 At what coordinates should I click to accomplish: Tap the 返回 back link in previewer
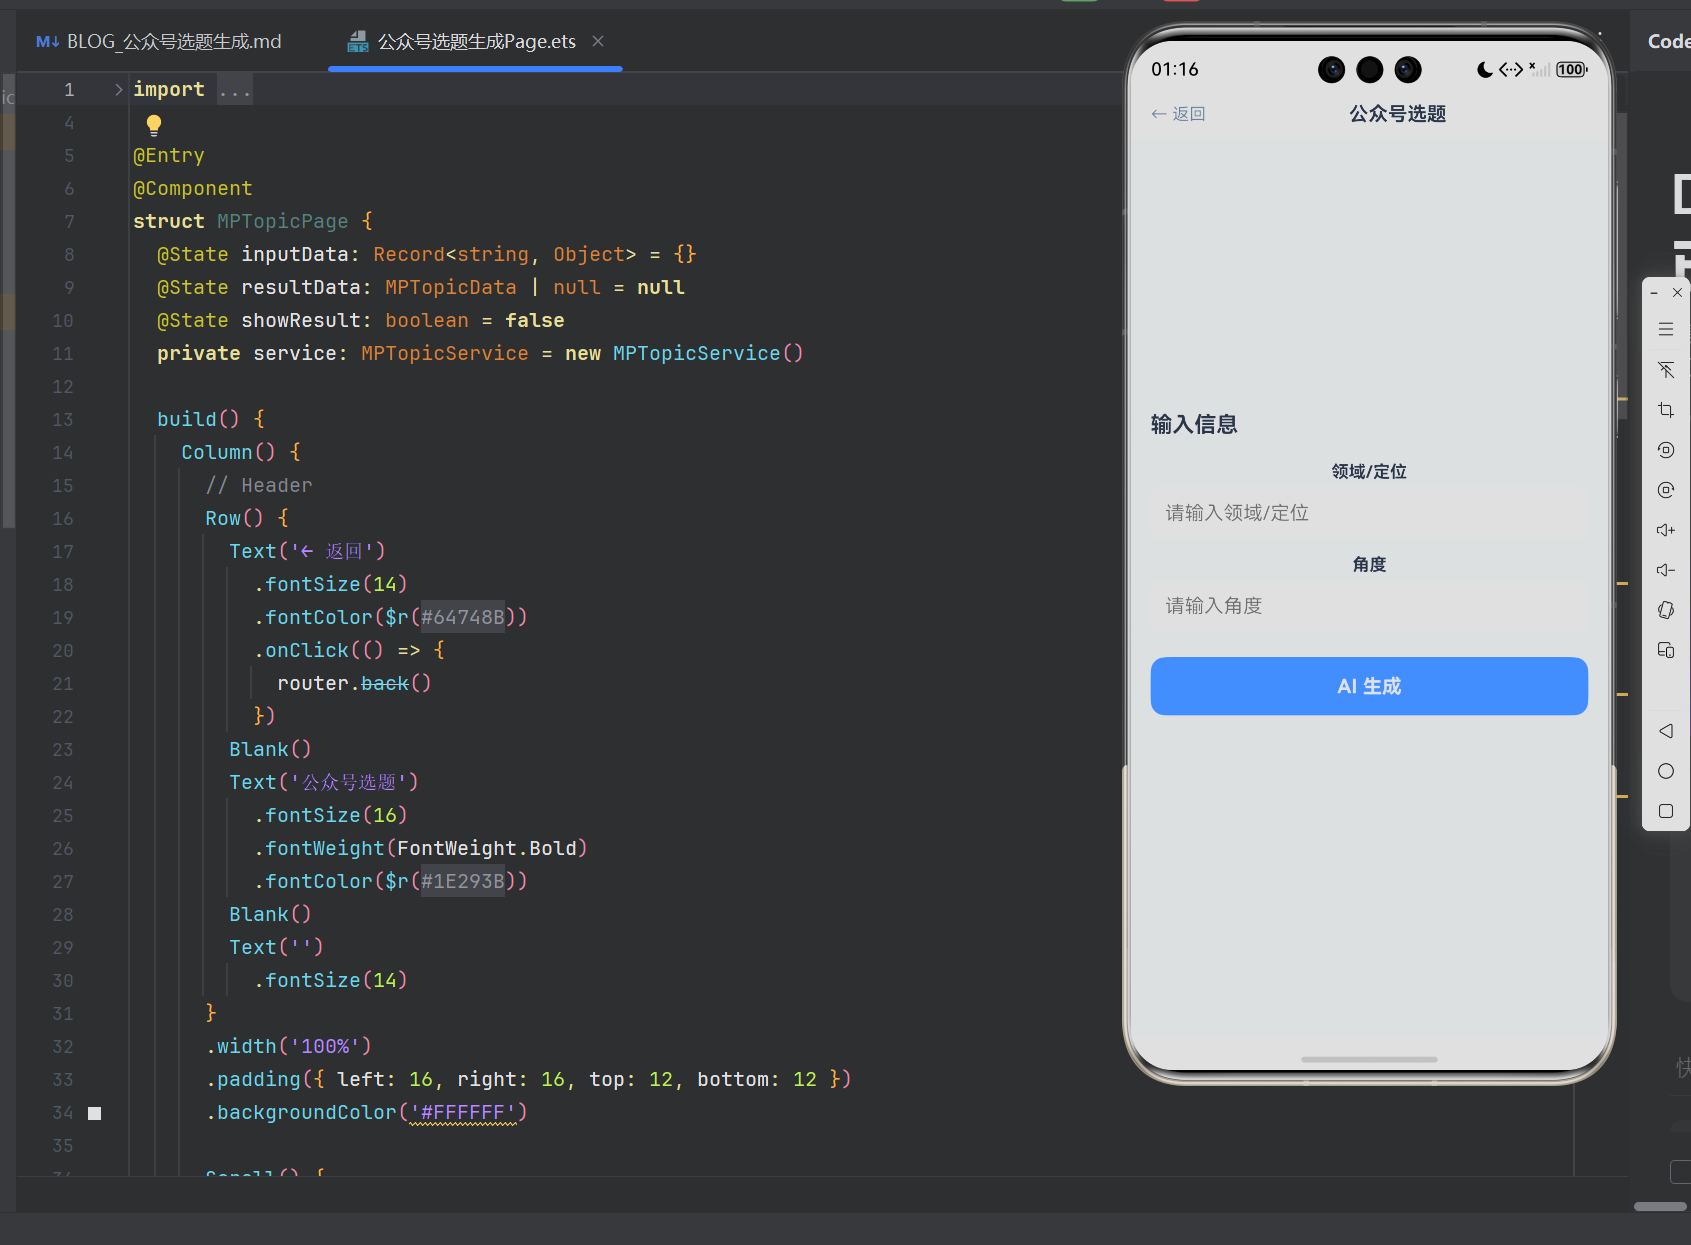pos(1178,114)
